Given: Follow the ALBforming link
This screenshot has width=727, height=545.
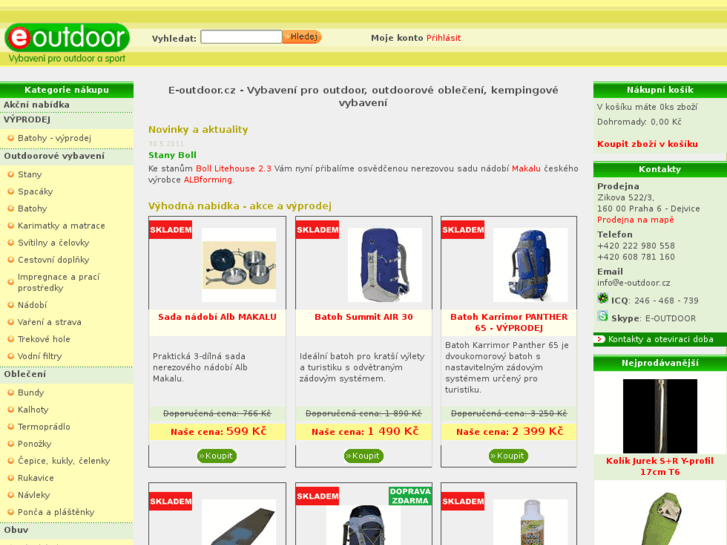Looking at the screenshot, I should [208, 180].
